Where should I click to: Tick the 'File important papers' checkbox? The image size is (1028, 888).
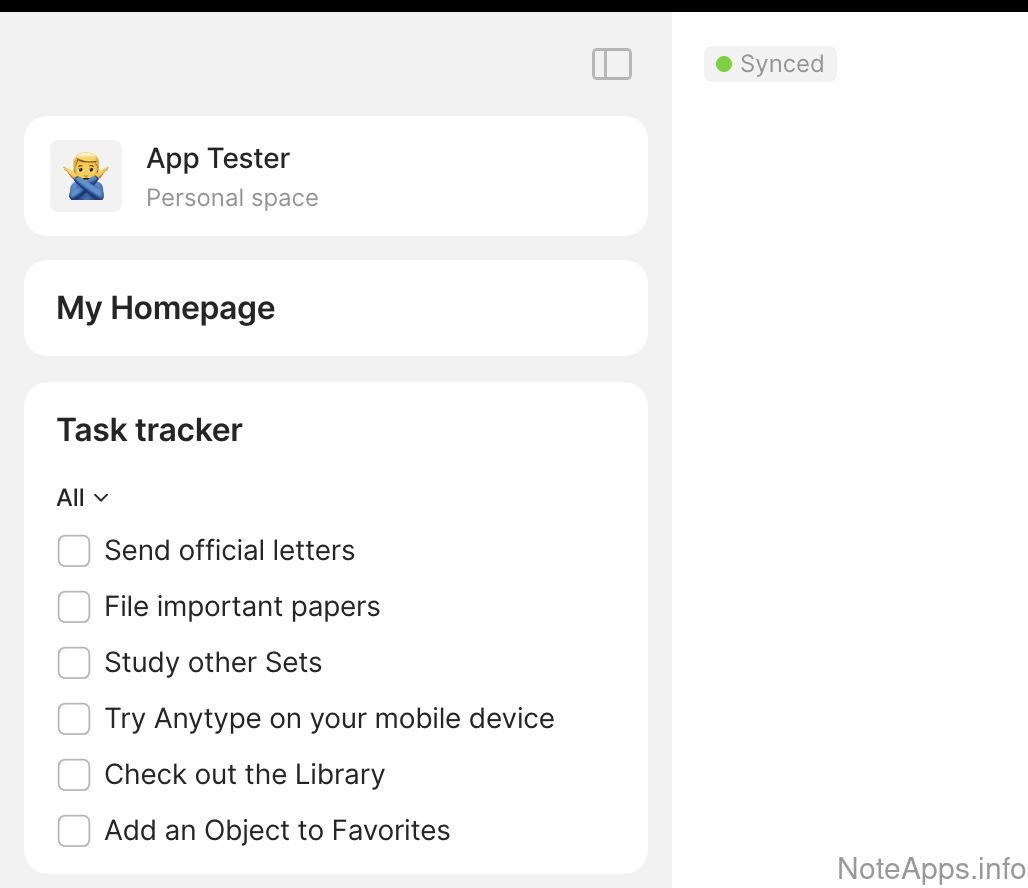74,606
